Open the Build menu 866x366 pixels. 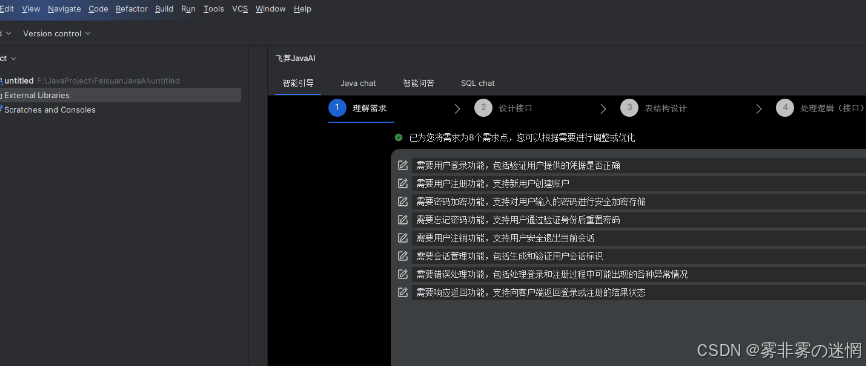click(164, 9)
